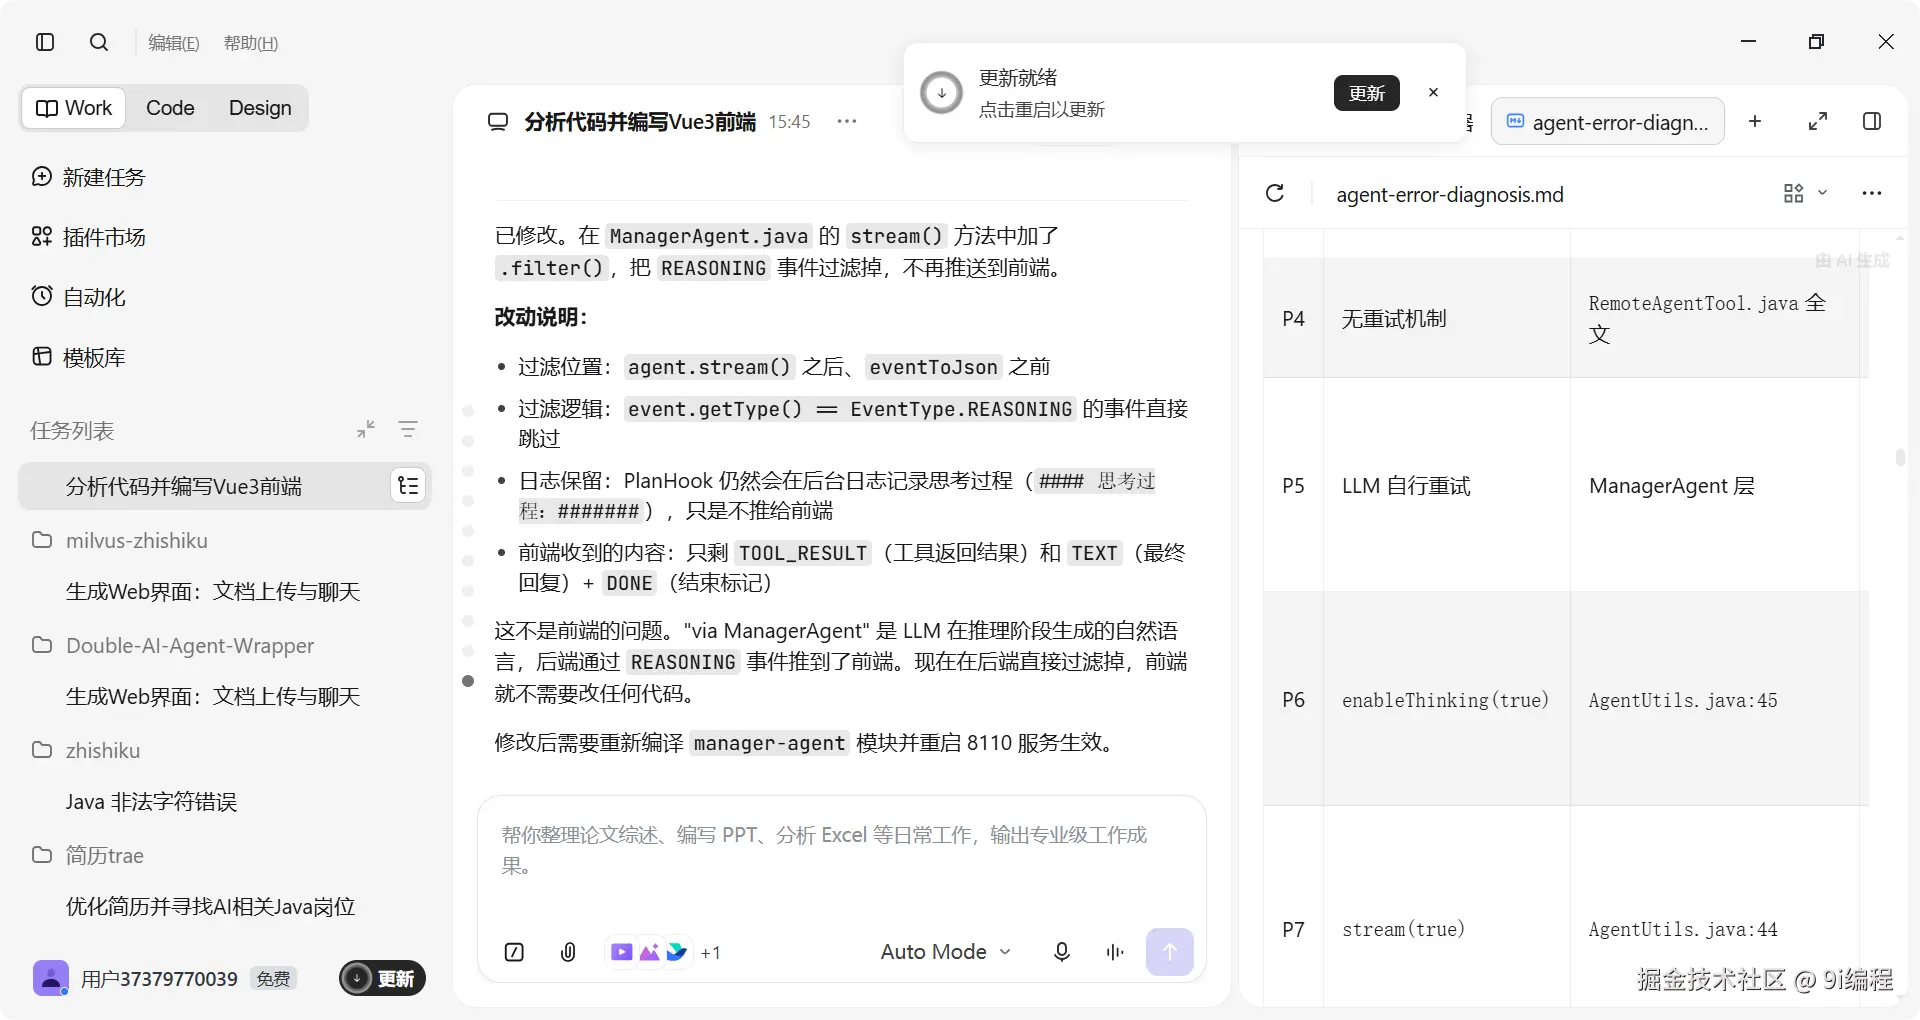Click 更新 in the update-ready notification
Screen dimensions: 1920x1020
point(1367,93)
